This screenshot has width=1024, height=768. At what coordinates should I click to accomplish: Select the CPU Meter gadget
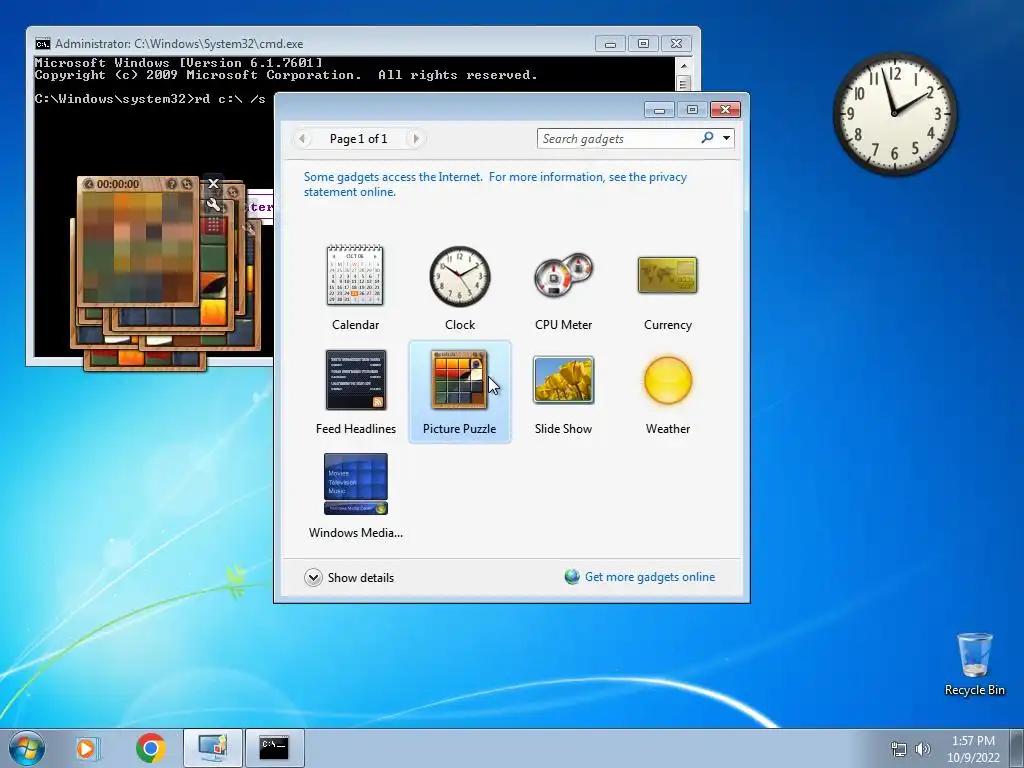pos(564,287)
